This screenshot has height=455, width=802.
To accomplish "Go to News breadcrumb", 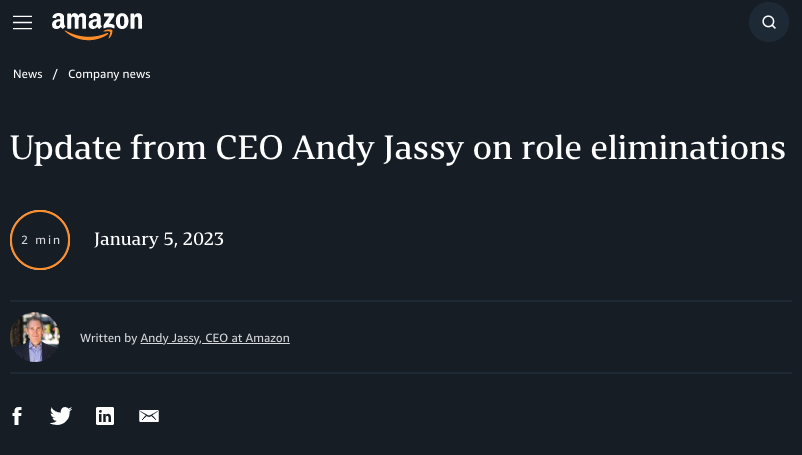I will click(28, 74).
